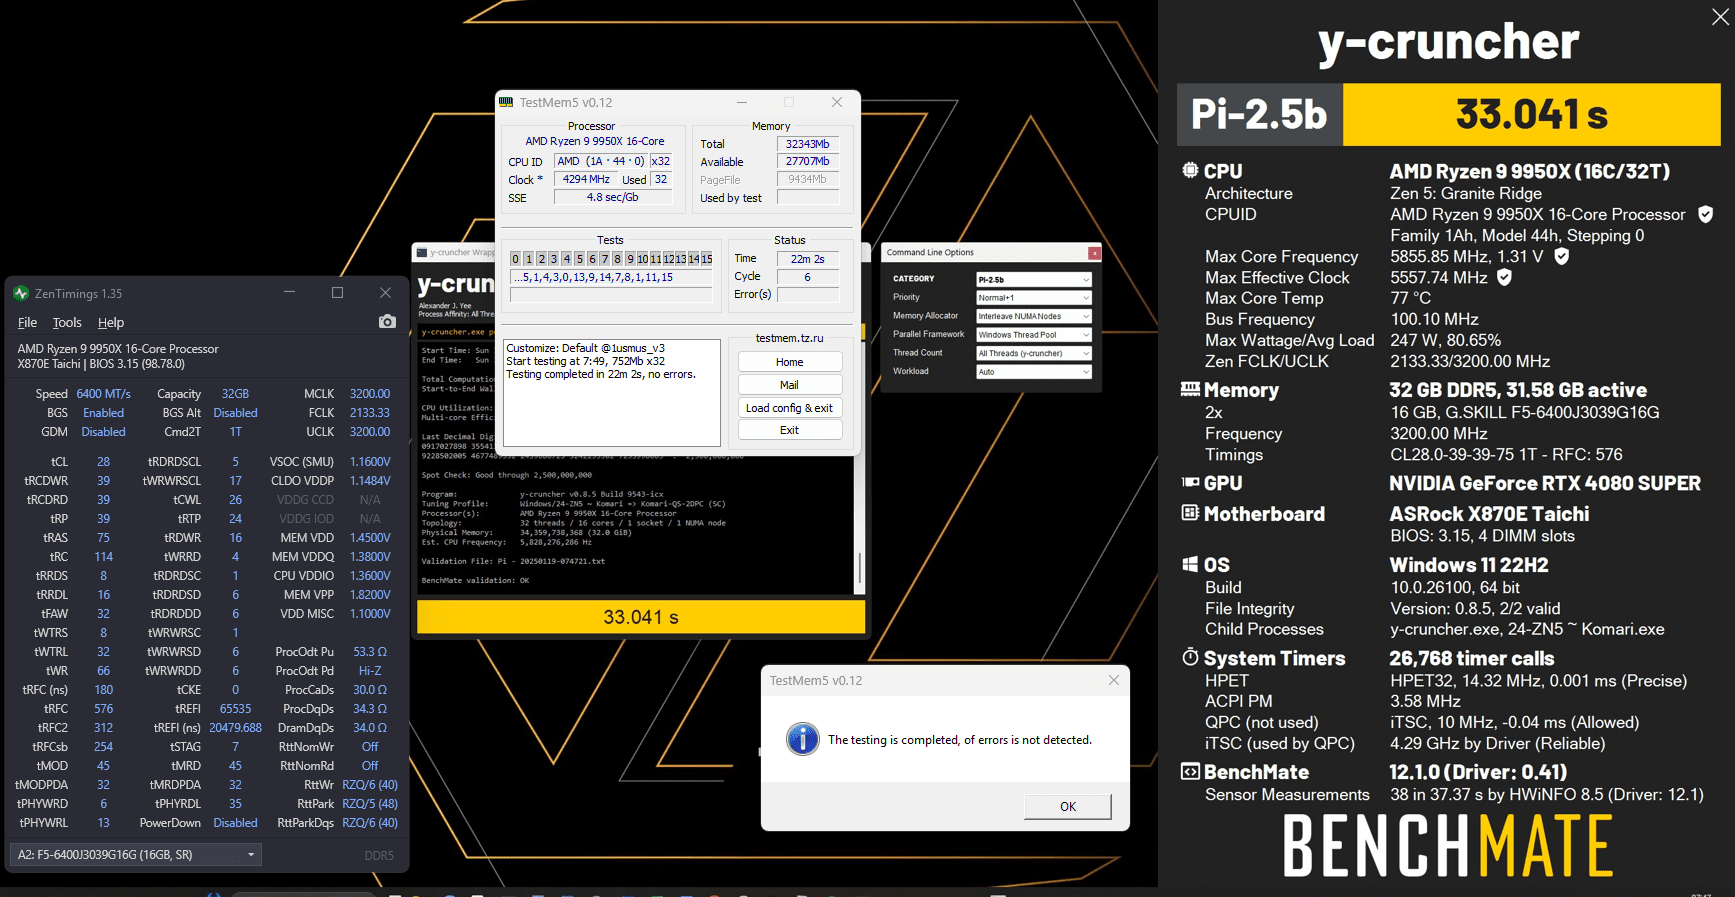Click the tCL value 28 in ZenTimings

104,461
